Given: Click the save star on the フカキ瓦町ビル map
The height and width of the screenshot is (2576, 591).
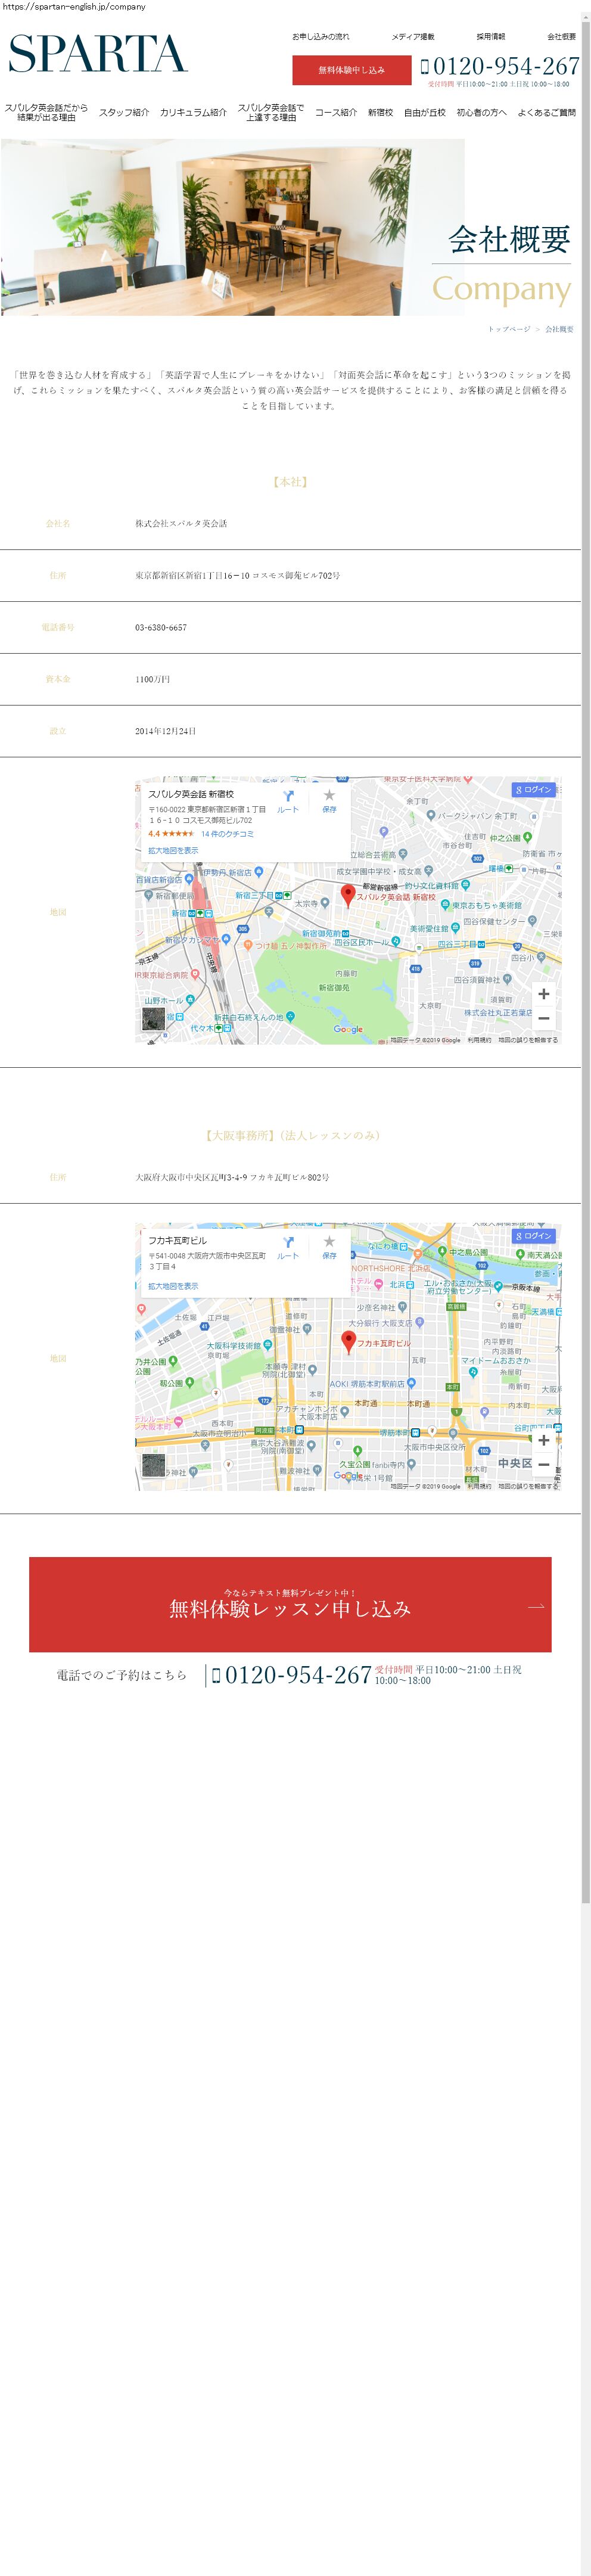Looking at the screenshot, I should 329,1242.
